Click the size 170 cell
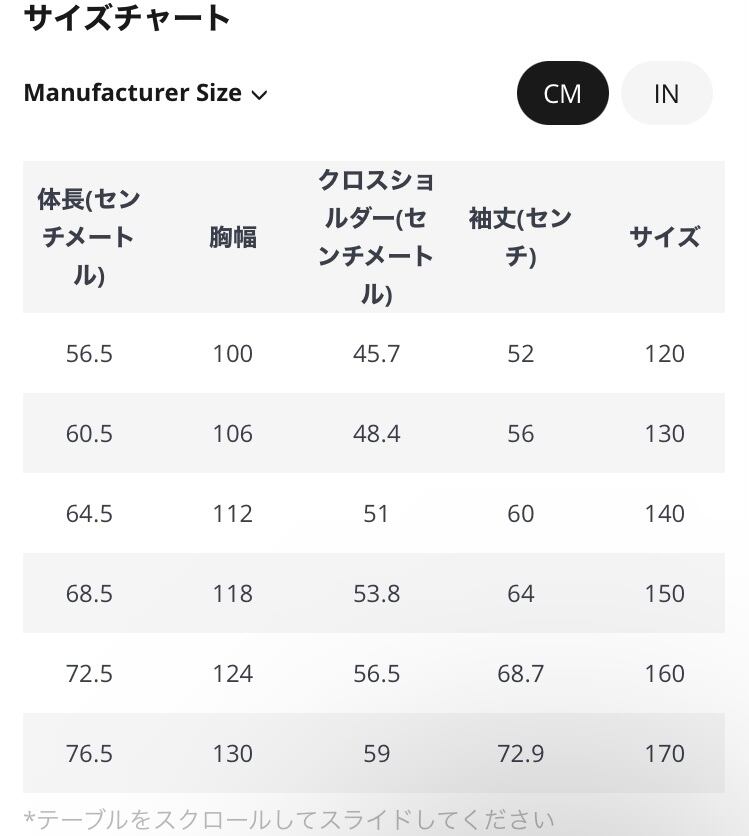Image resolution: width=749 pixels, height=836 pixels. point(664,753)
